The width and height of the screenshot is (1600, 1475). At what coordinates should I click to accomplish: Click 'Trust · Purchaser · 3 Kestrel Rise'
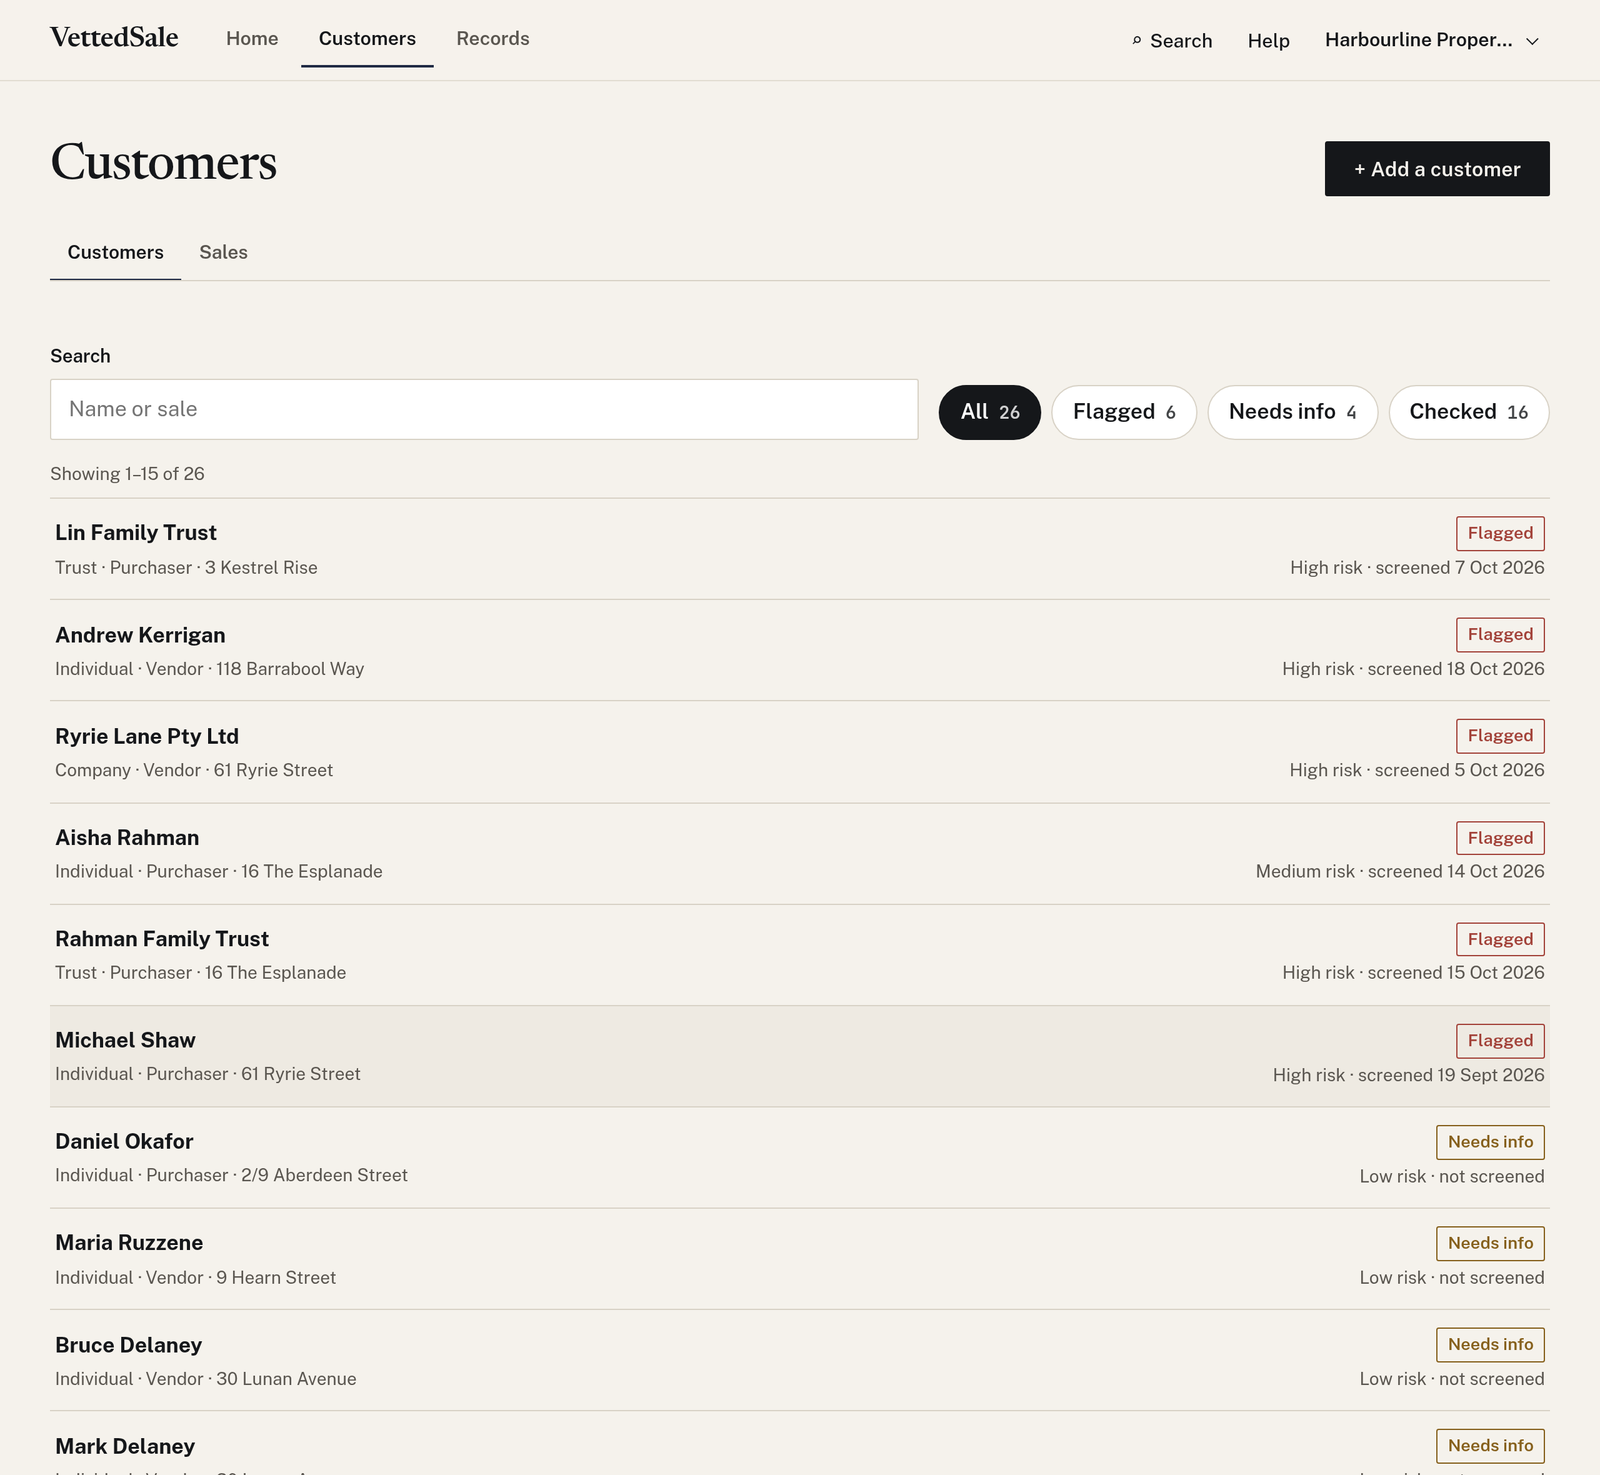[x=186, y=568]
